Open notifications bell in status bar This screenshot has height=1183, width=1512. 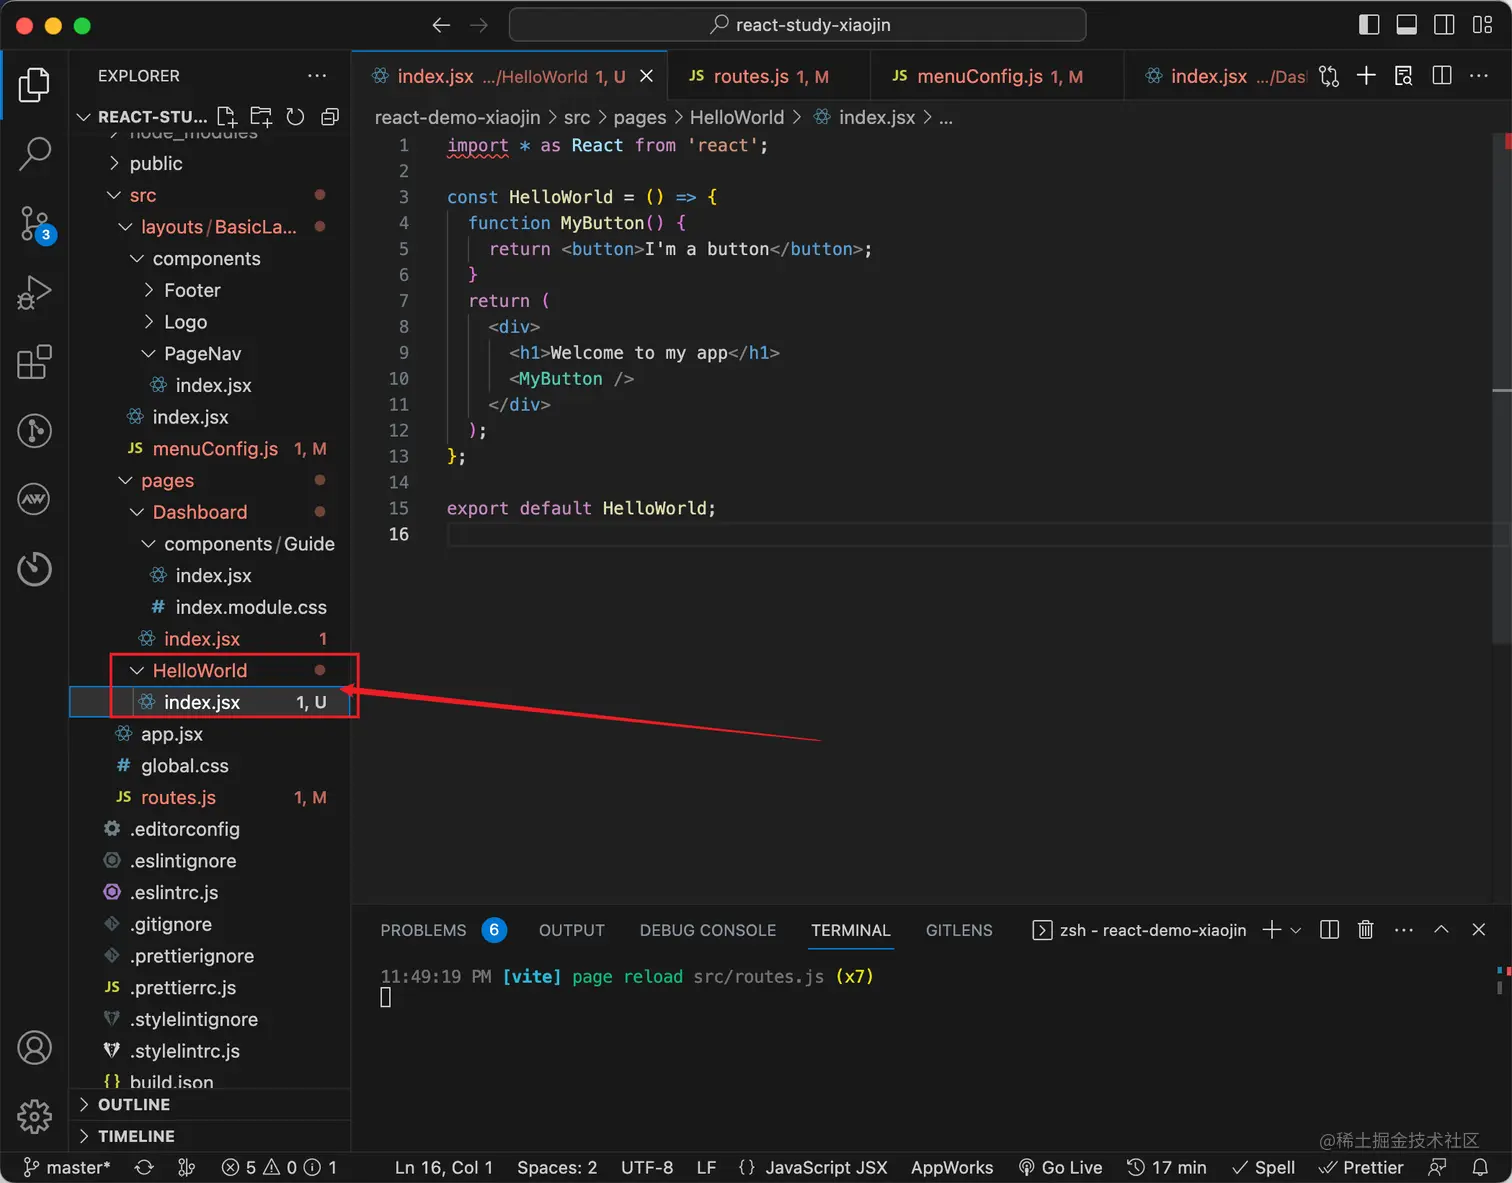[1481, 1167]
